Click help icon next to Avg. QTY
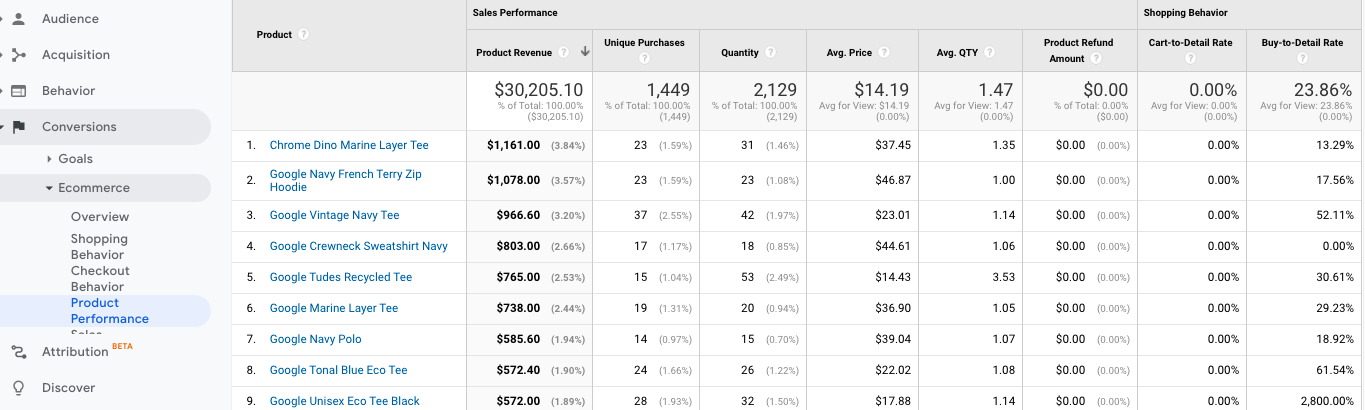Screen dimensions: 1365x410 pos(990,53)
